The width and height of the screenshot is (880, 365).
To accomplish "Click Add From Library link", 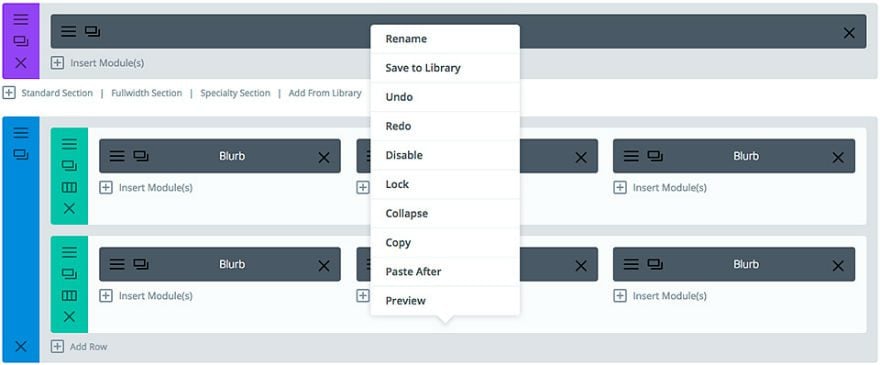I will (x=325, y=93).
